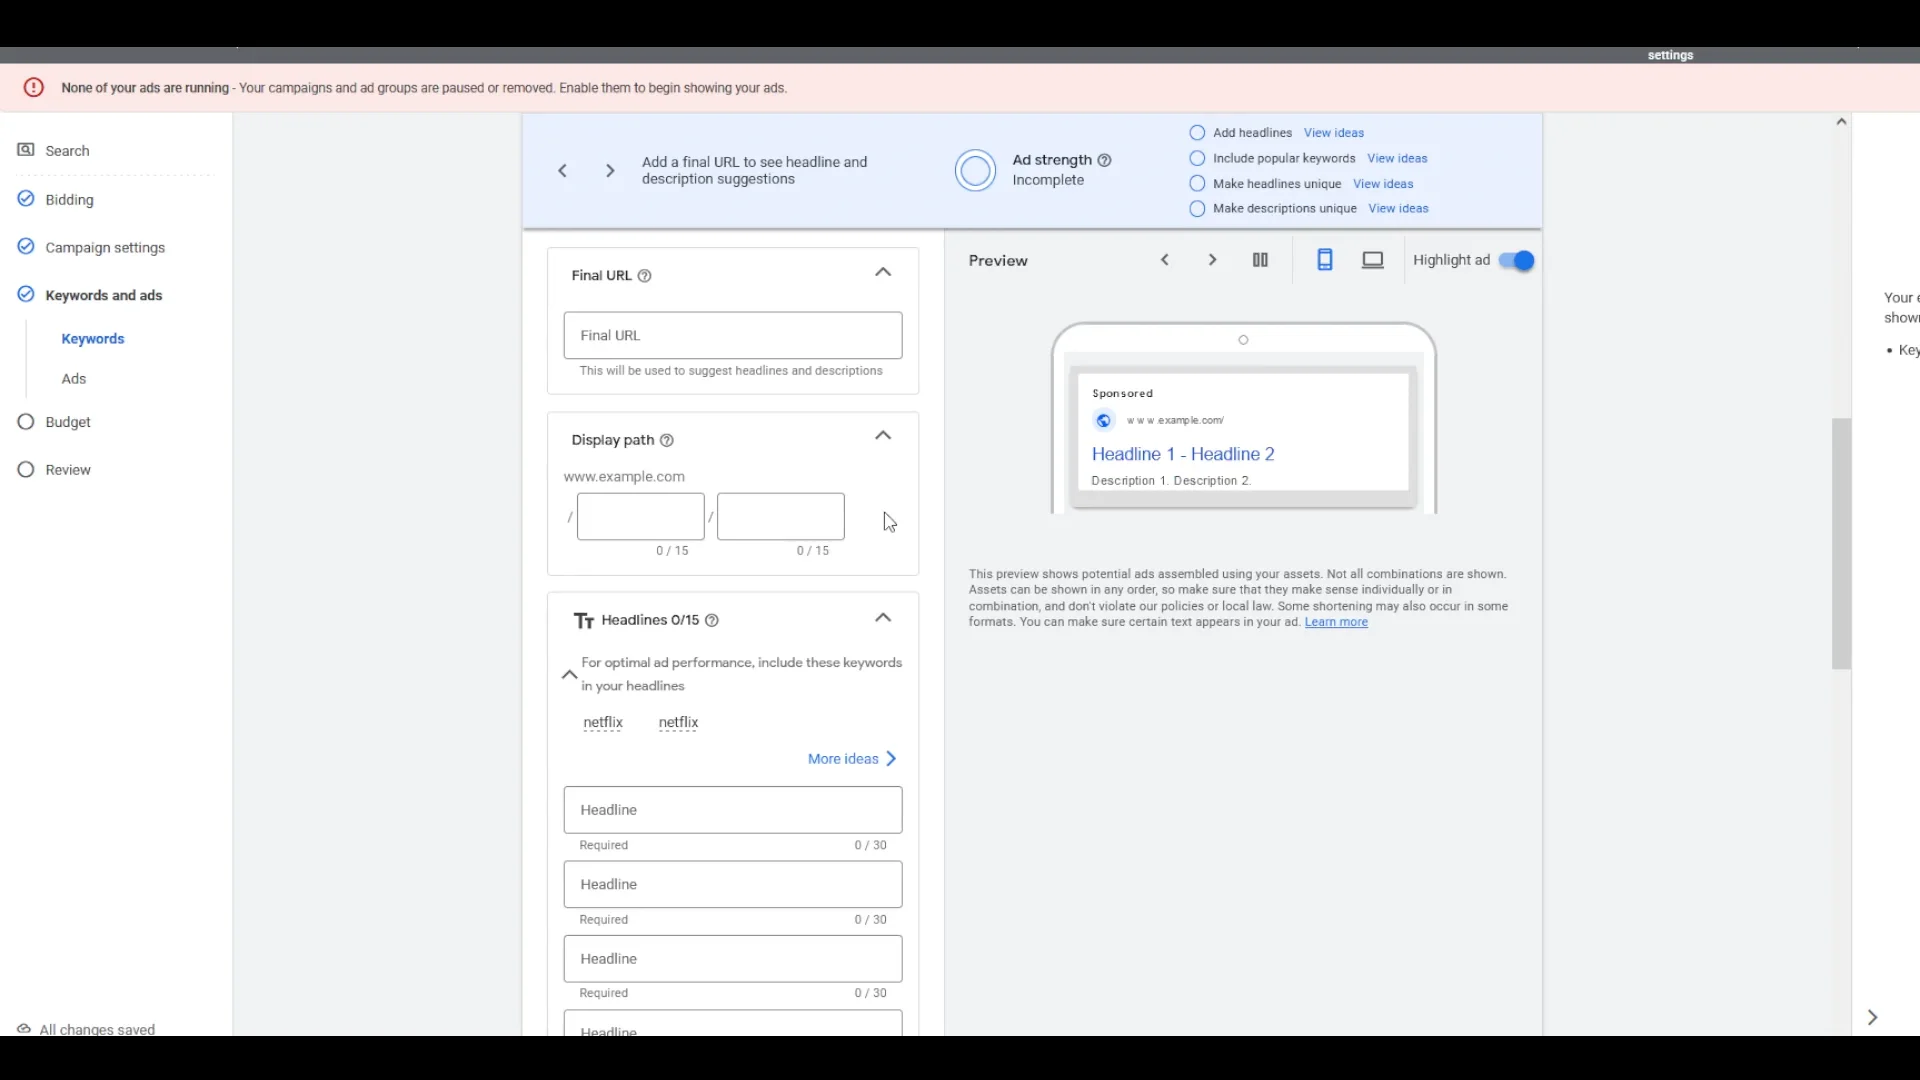Click the Final URL input field
Screen dimensions: 1920x1080
point(733,336)
